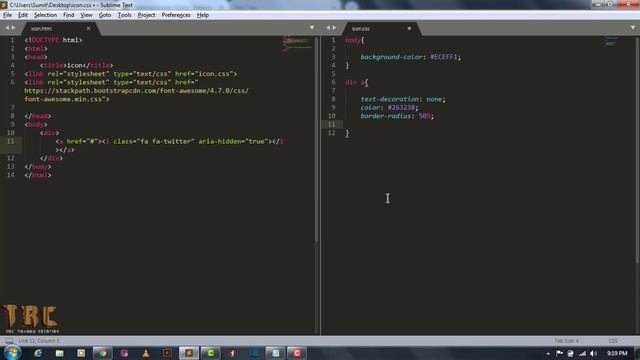Screen dimensions: 640x360
Task: Open Tab Size 4 selector in status bar
Action: tap(567, 340)
